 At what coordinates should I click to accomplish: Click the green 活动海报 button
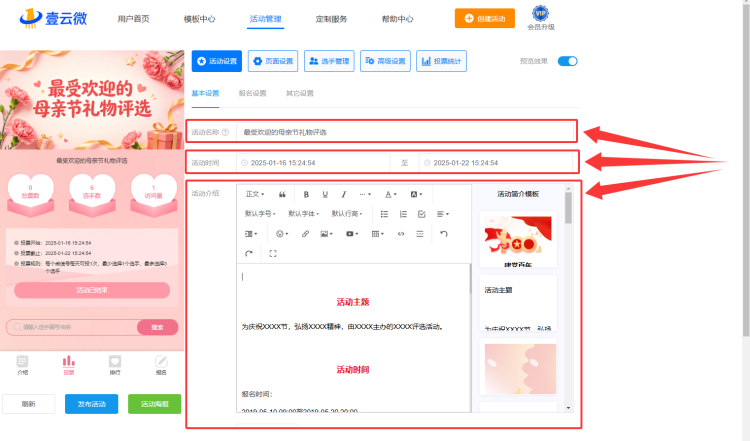click(154, 404)
